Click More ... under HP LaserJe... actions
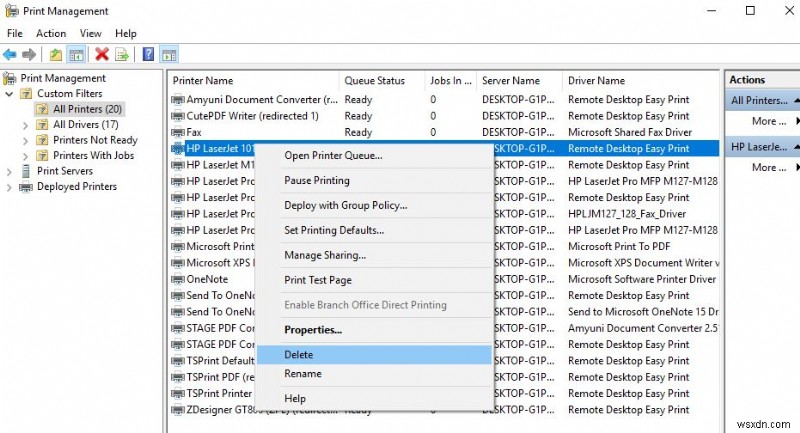 pos(769,168)
